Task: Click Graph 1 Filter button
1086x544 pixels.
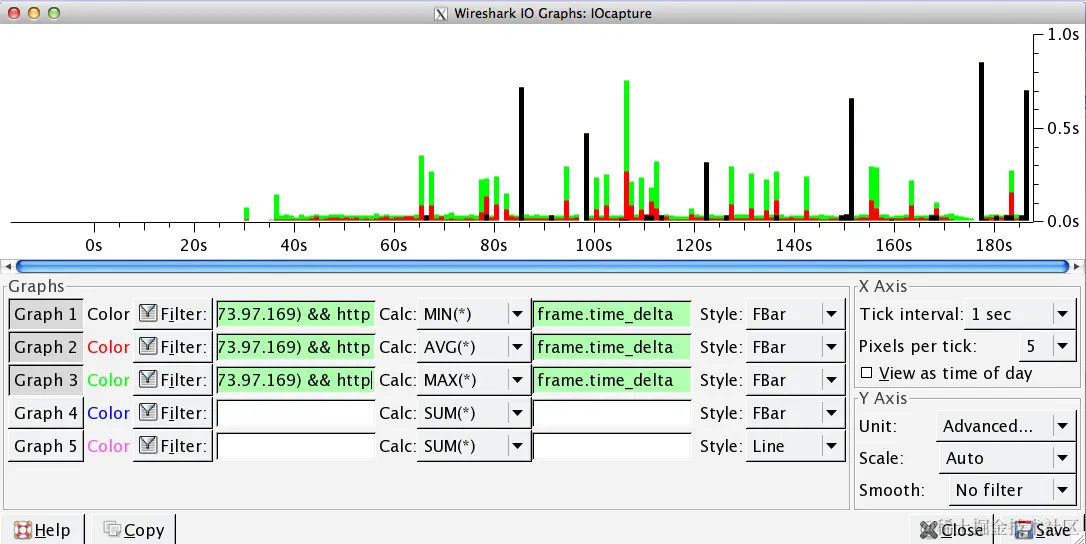Action: pyautogui.click(x=172, y=314)
